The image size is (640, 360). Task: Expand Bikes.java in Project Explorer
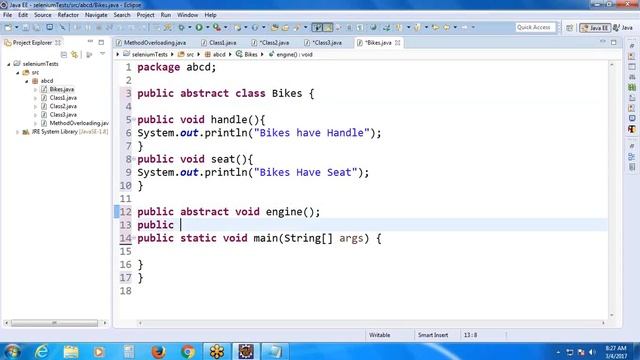click(x=36, y=89)
